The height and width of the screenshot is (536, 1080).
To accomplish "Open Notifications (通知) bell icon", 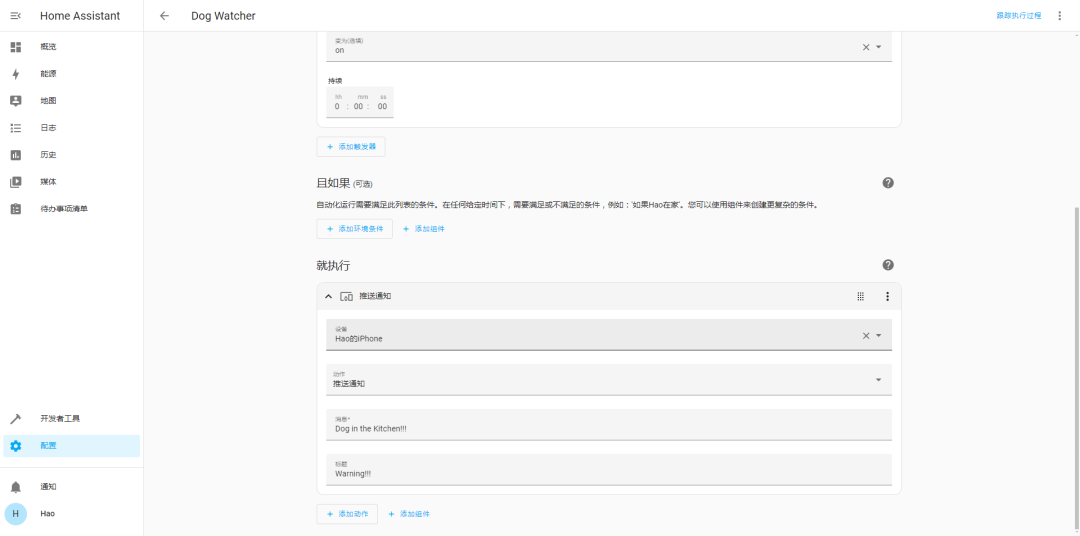I will tap(16, 487).
